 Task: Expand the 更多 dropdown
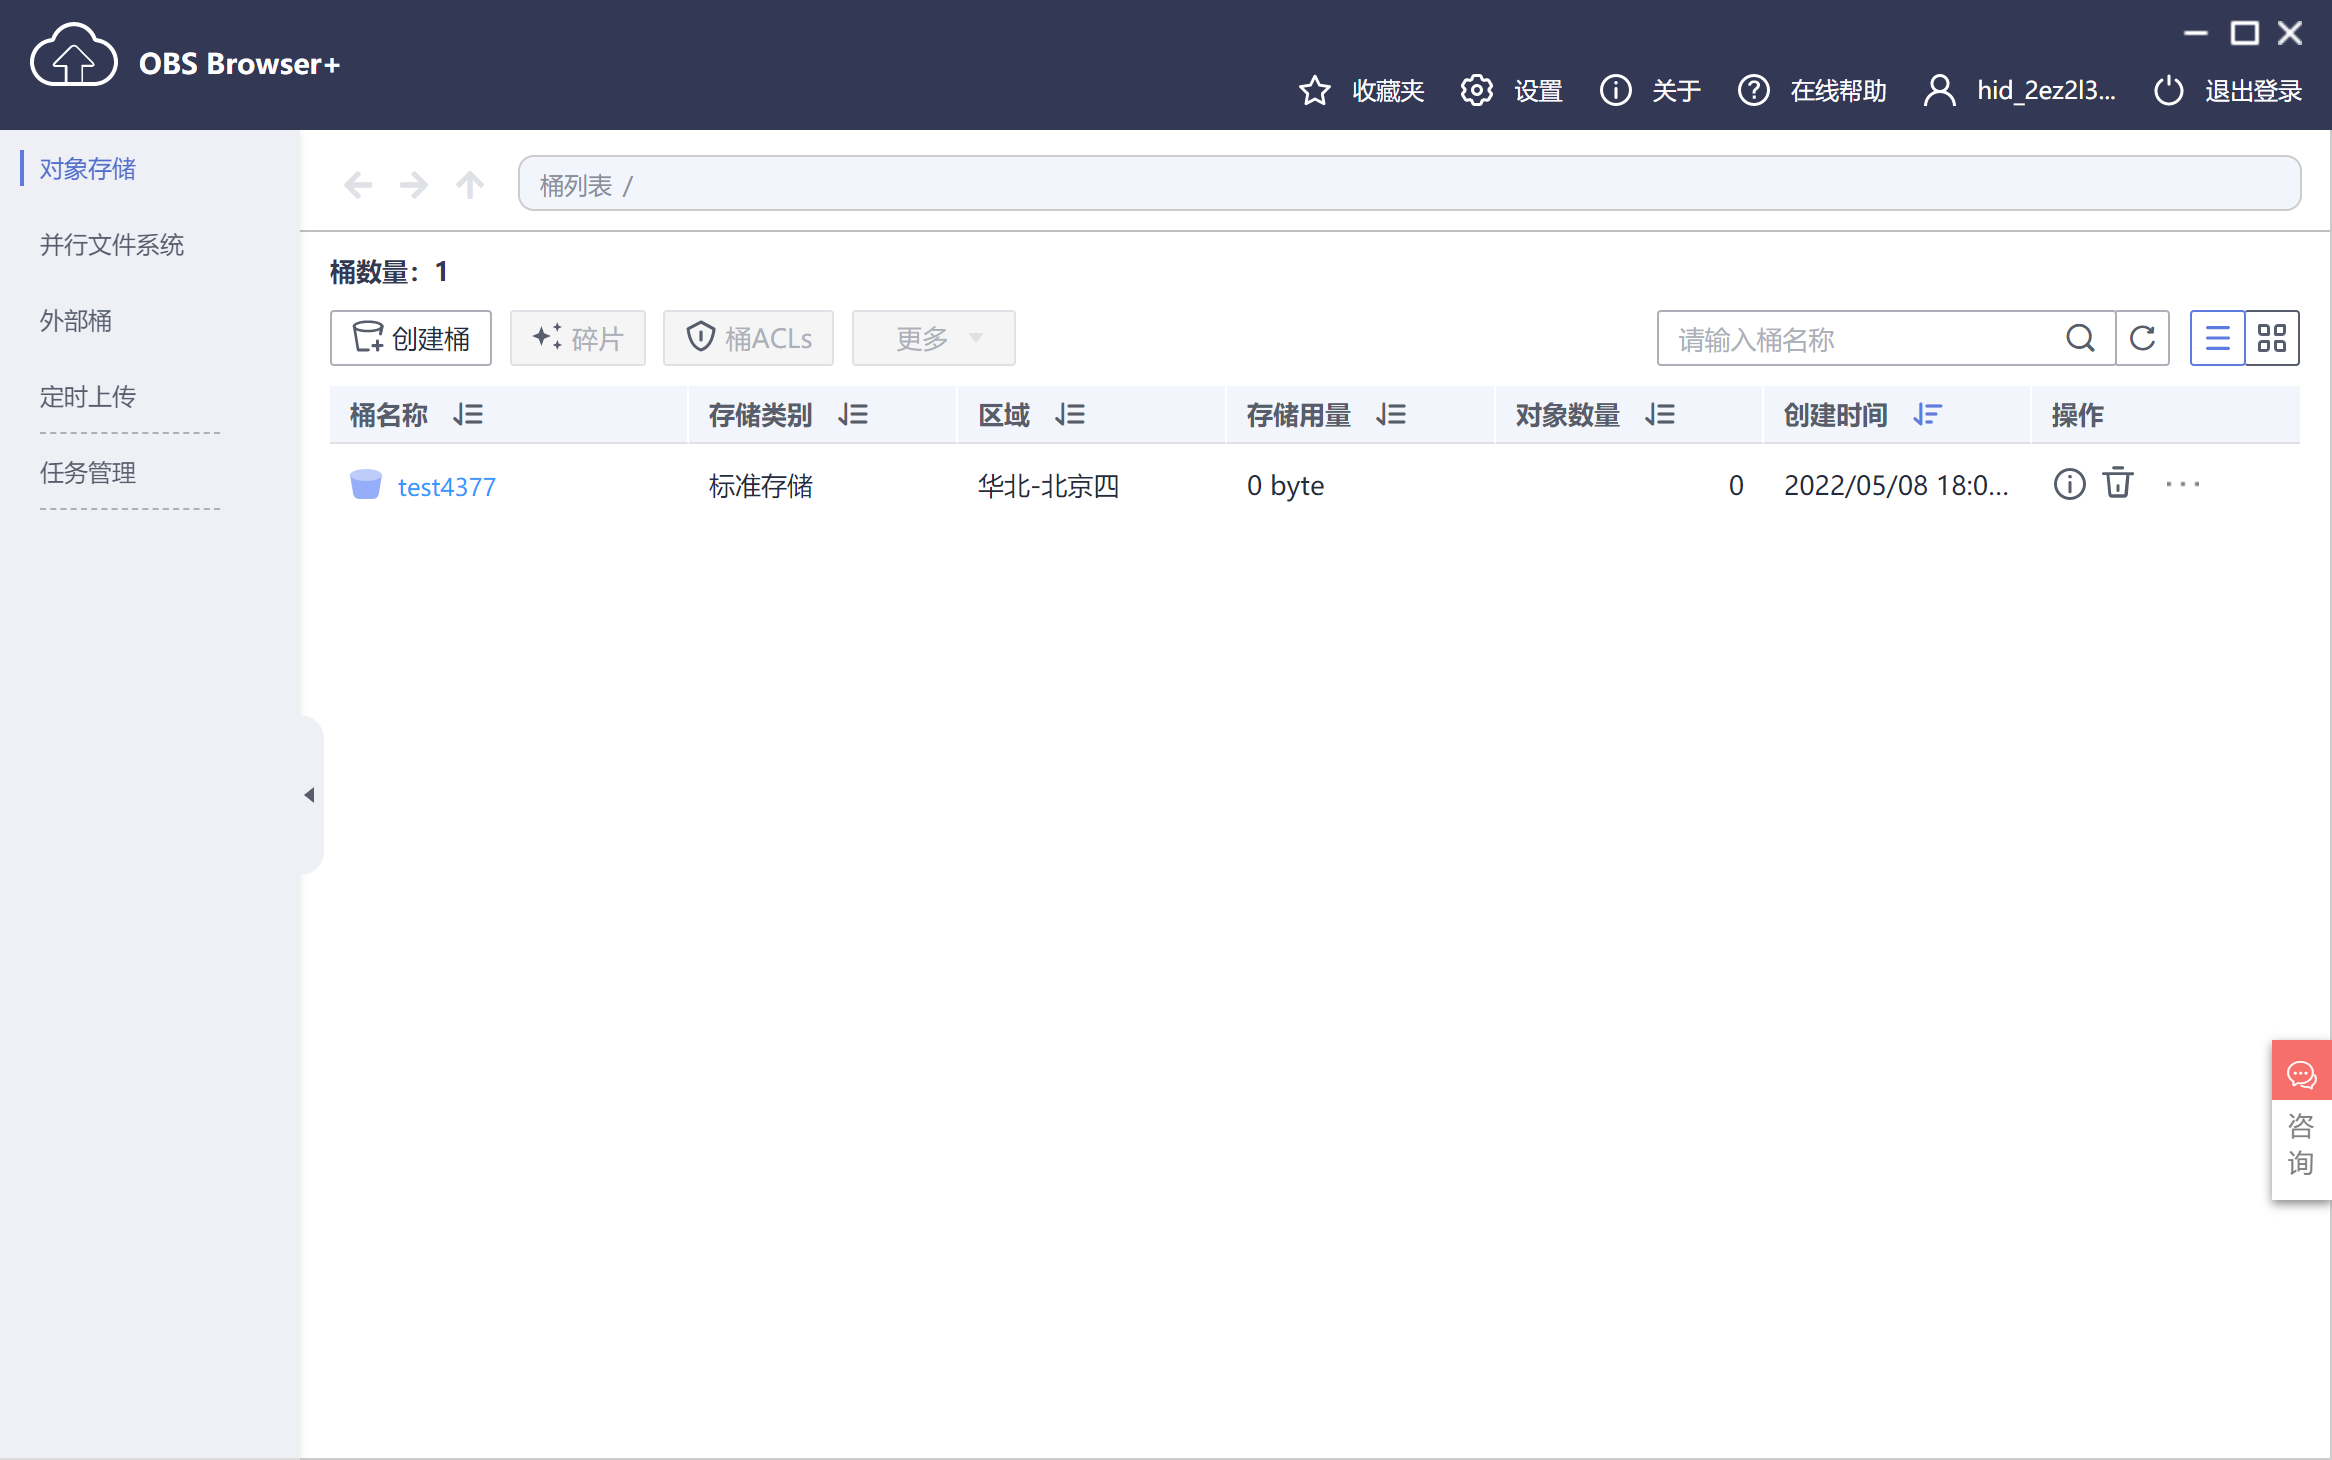934,338
